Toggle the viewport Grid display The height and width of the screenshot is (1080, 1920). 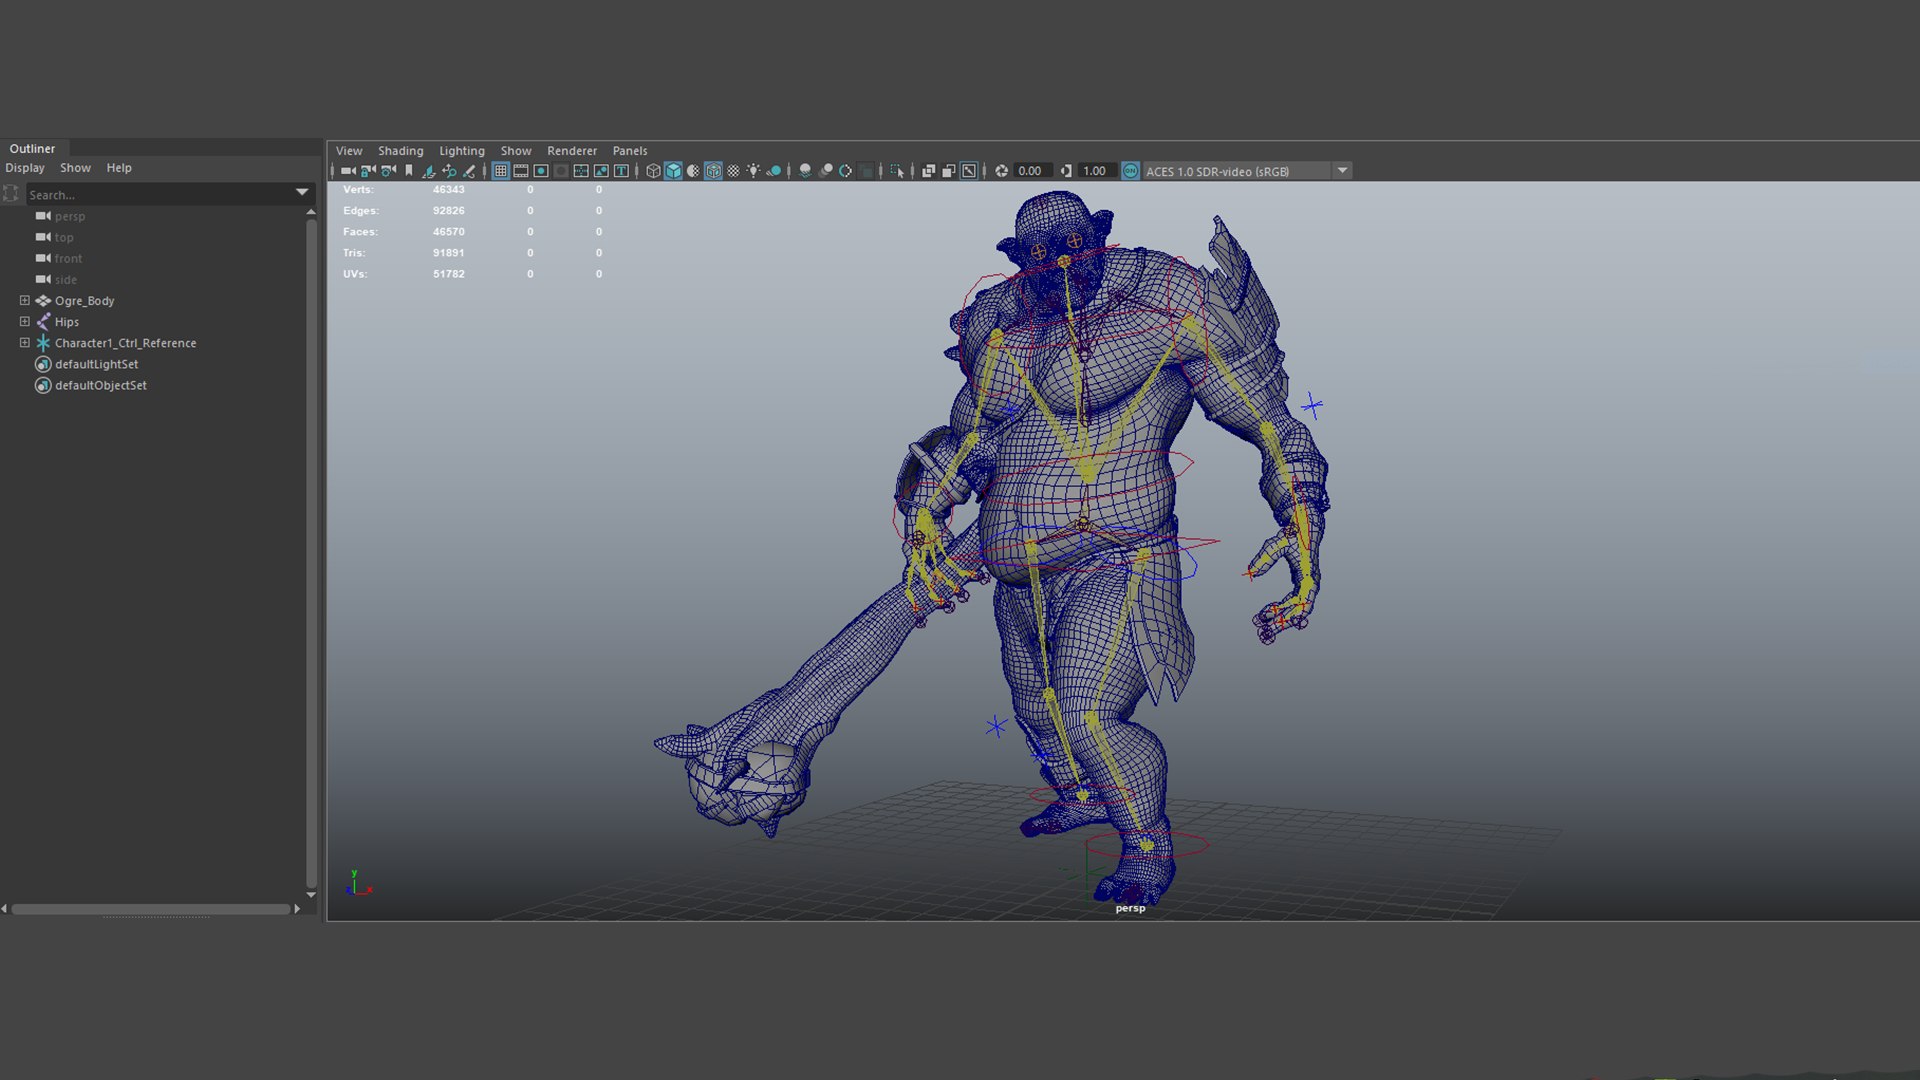click(x=501, y=171)
